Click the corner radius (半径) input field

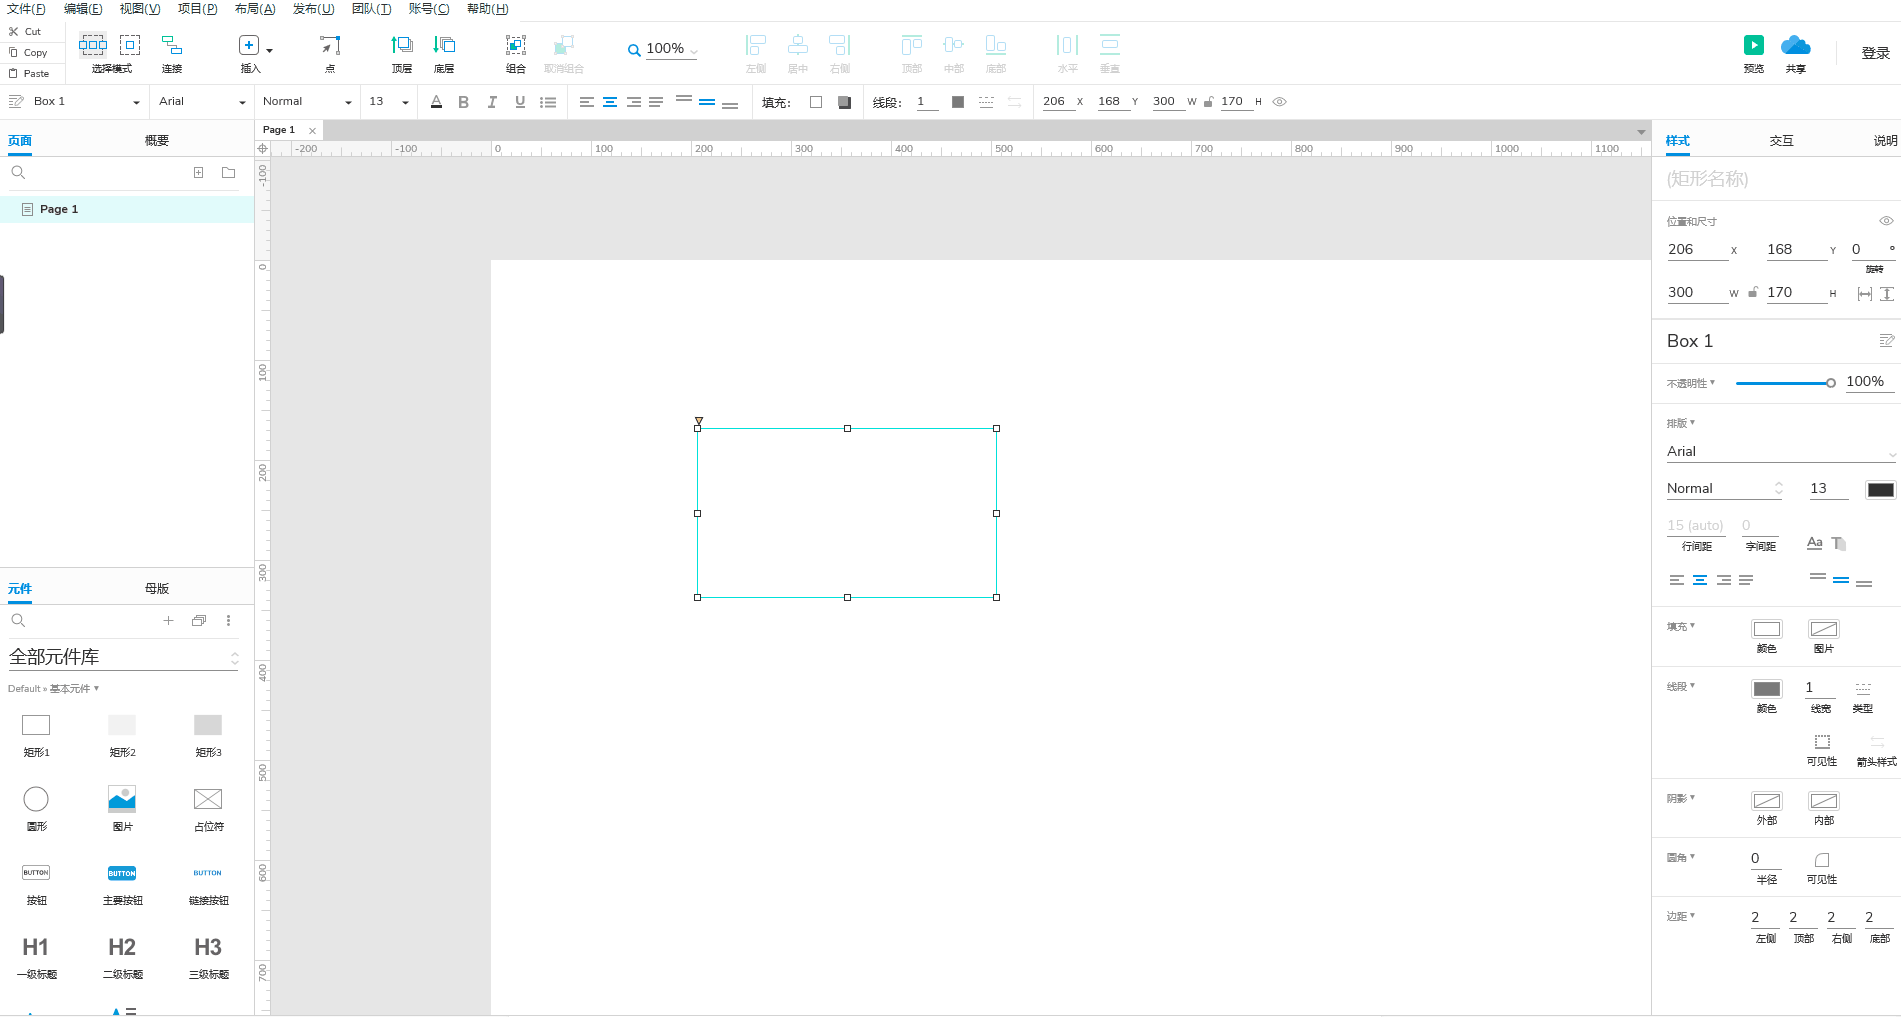click(1765, 859)
